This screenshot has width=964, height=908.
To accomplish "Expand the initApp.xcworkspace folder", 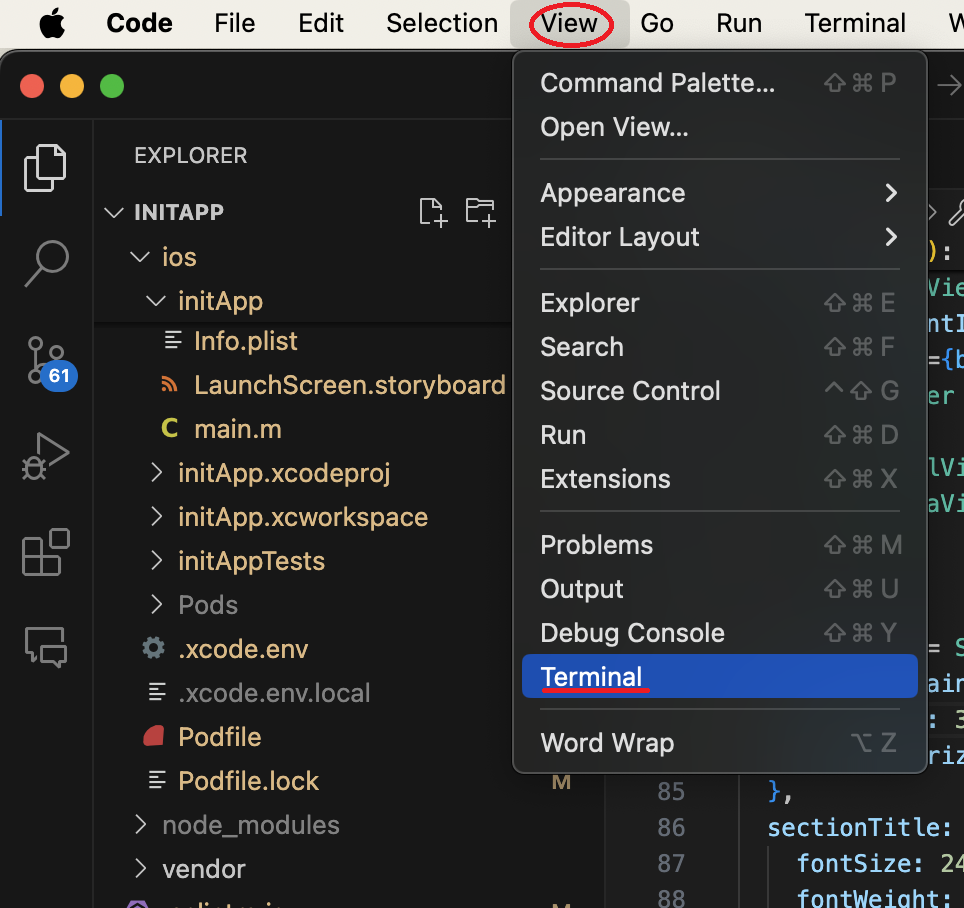I will pos(156,517).
